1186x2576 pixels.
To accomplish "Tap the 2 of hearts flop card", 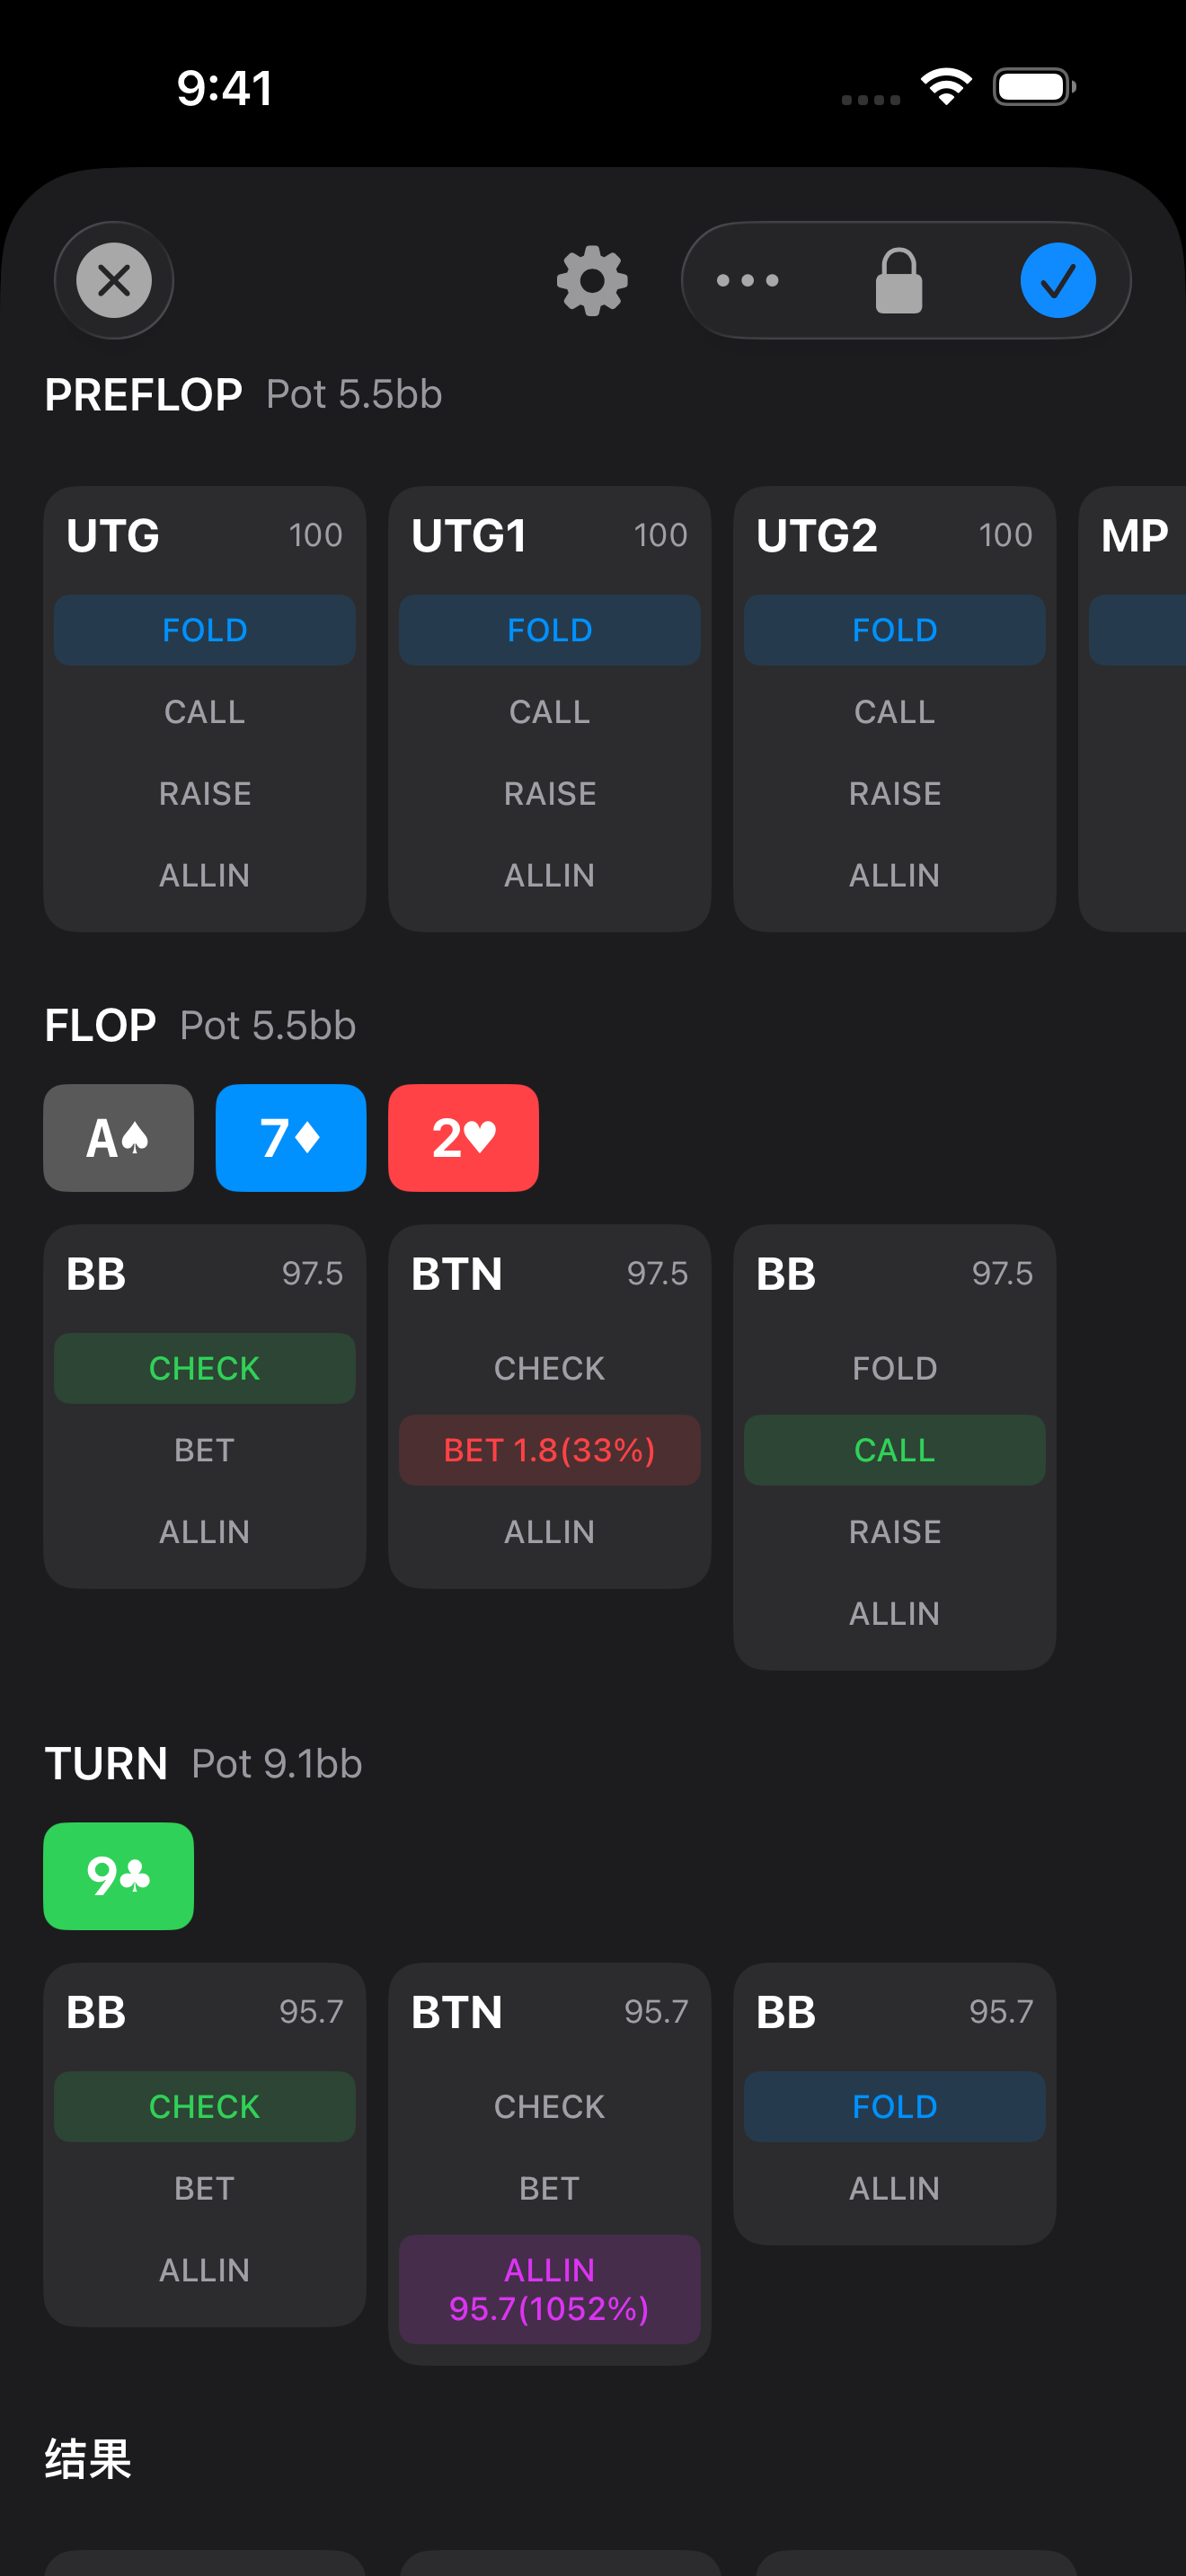I will (463, 1138).
